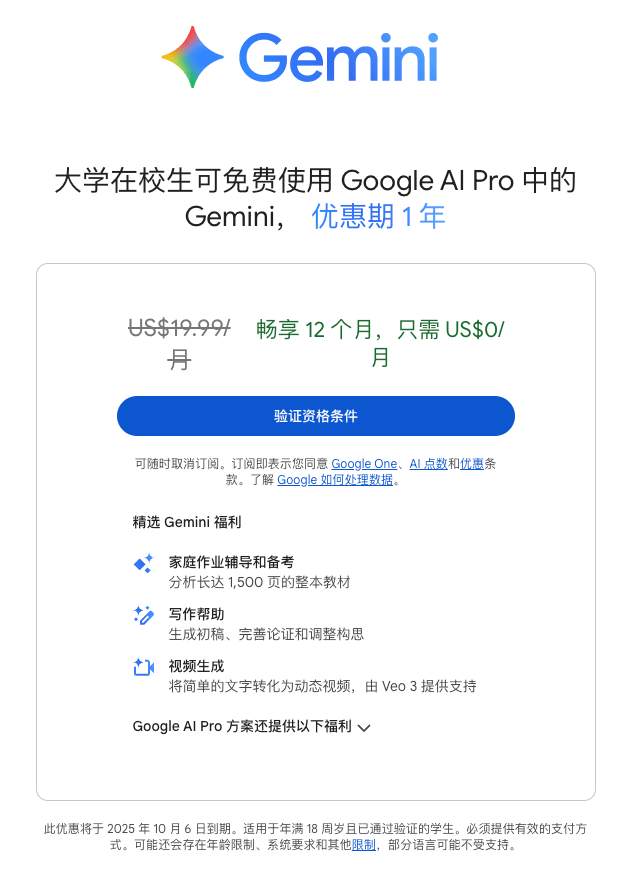Click the sparkle icon beside 家庭作业辅导和备考
The height and width of the screenshot is (872, 628).
click(x=144, y=563)
